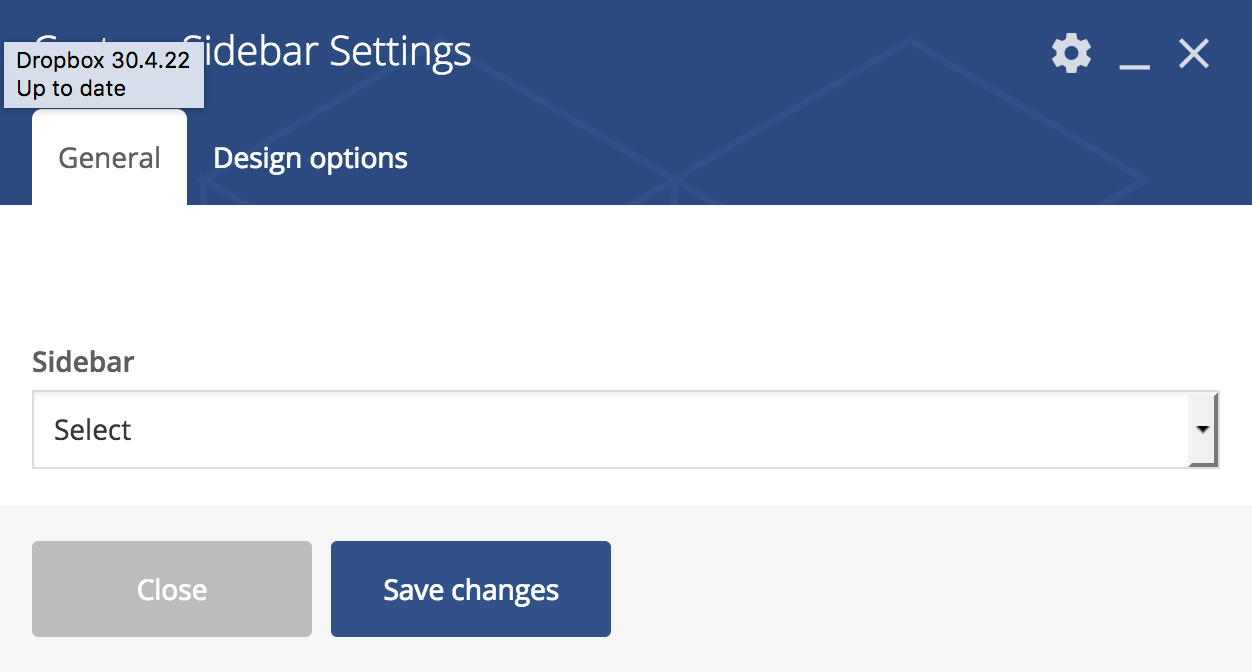Click the Save changes button
The width and height of the screenshot is (1252, 672).
[471, 589]
